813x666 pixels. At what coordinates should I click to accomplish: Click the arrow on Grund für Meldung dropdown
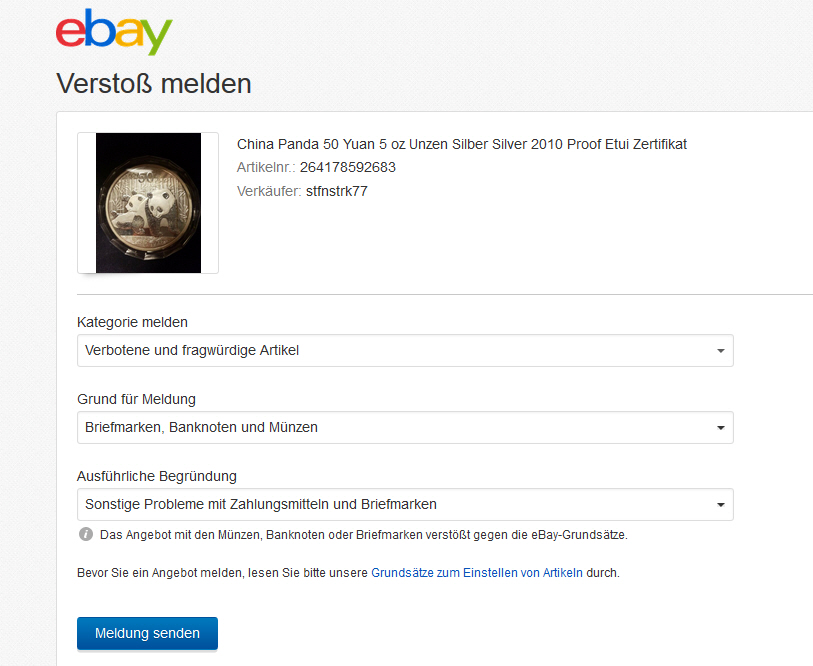coord(720,428)
